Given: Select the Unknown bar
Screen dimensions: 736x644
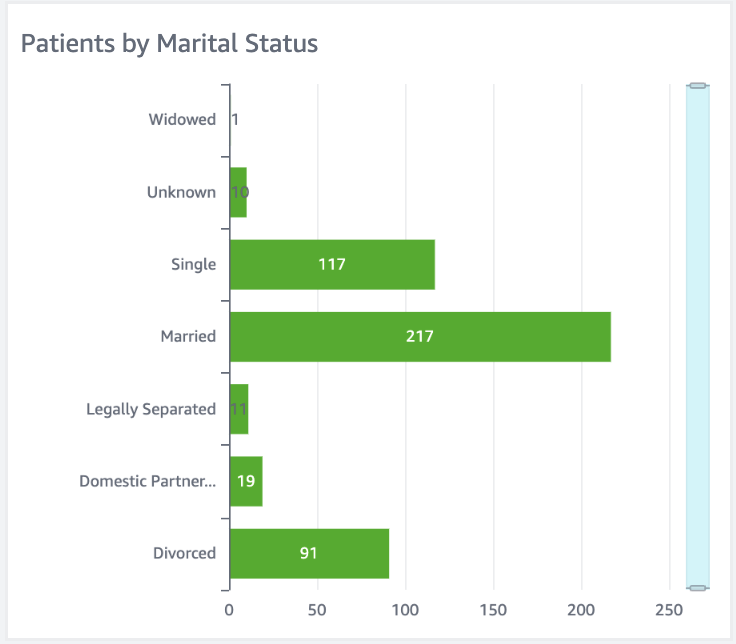Looking at the screenshot, I should (x=238, y=193).
